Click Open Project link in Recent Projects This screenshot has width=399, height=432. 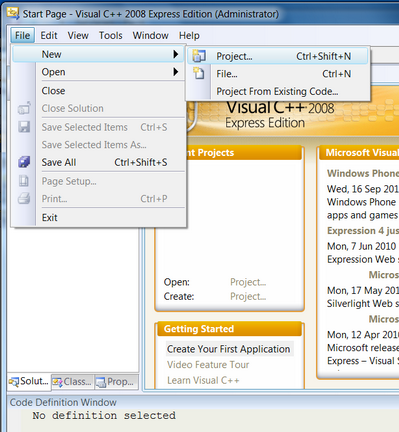click(x=248, y=282)
